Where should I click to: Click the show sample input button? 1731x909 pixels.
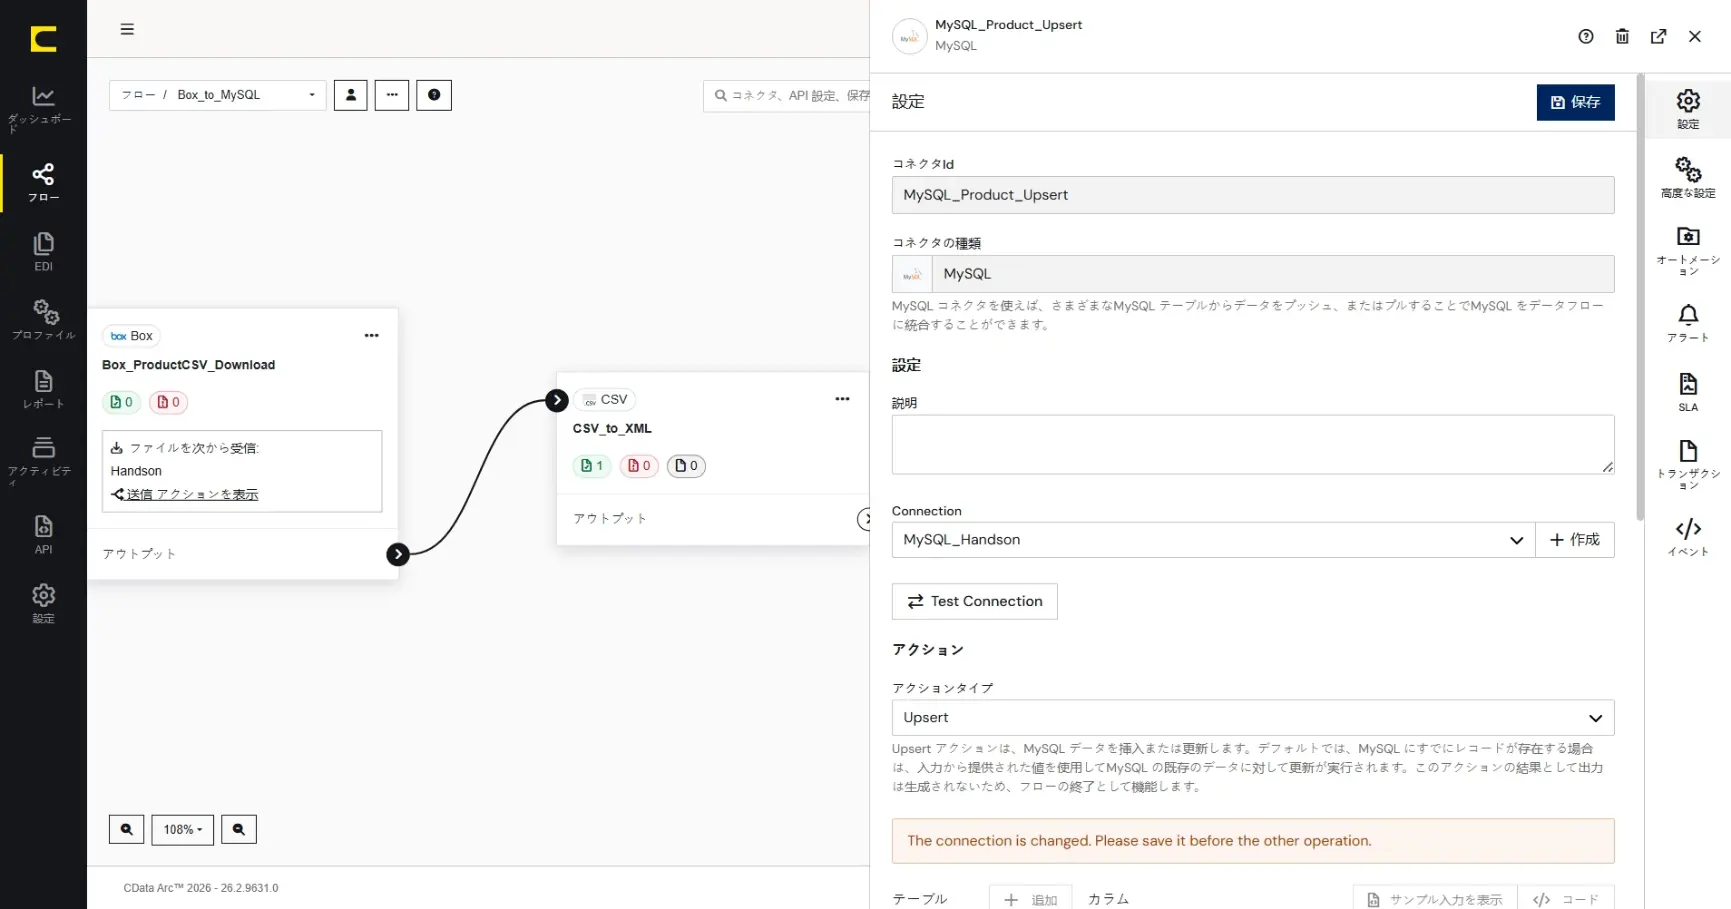(x=1435, y=899)
